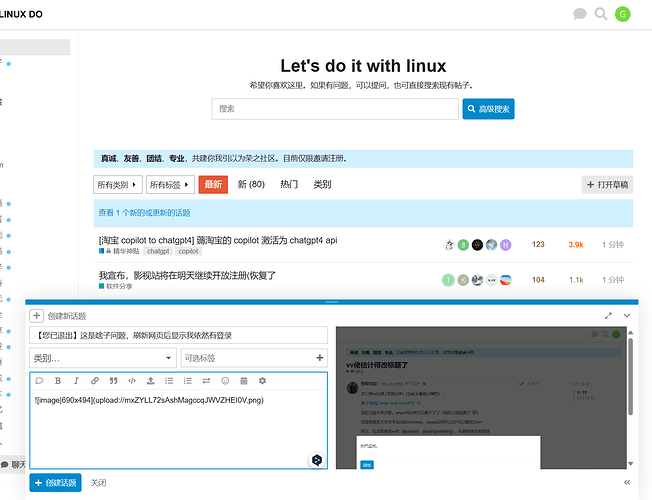
Task: Click view count 3.9k on the first topic
Action: 576,245
